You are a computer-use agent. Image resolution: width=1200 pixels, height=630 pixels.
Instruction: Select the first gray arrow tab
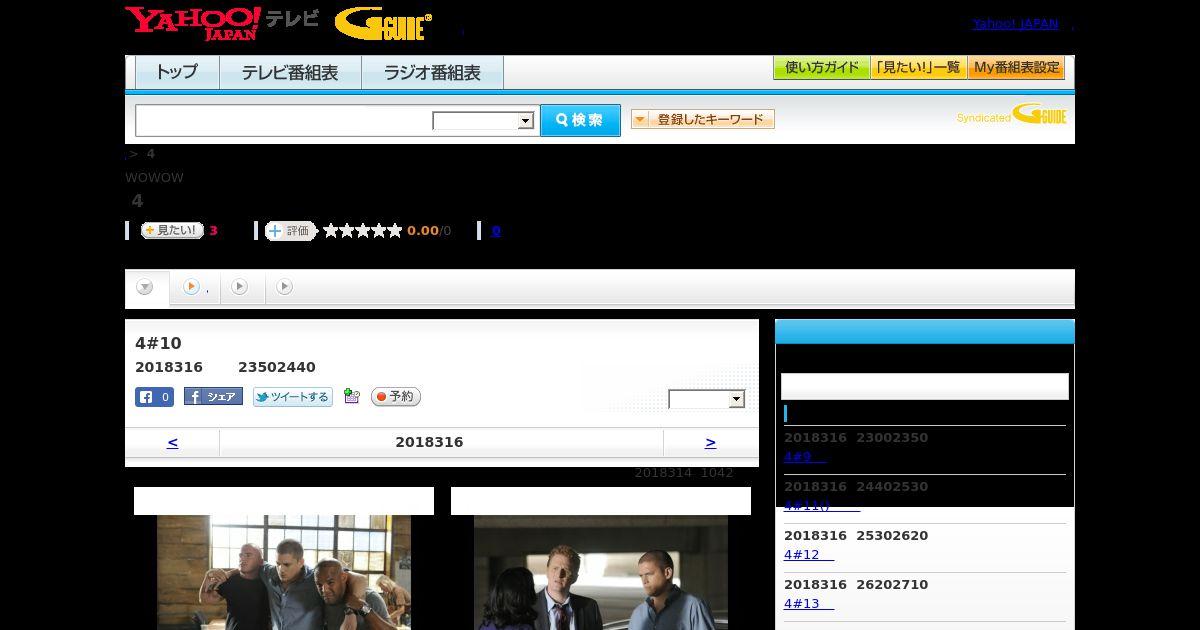click(145, 287)
